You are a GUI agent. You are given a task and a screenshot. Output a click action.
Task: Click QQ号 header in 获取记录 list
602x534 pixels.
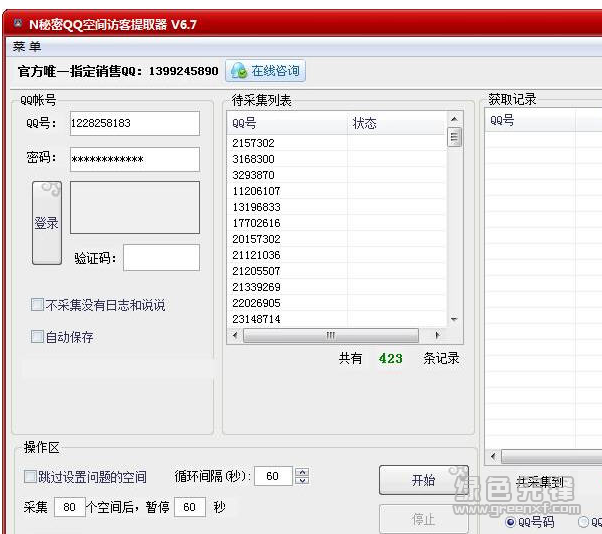[530, 121]
